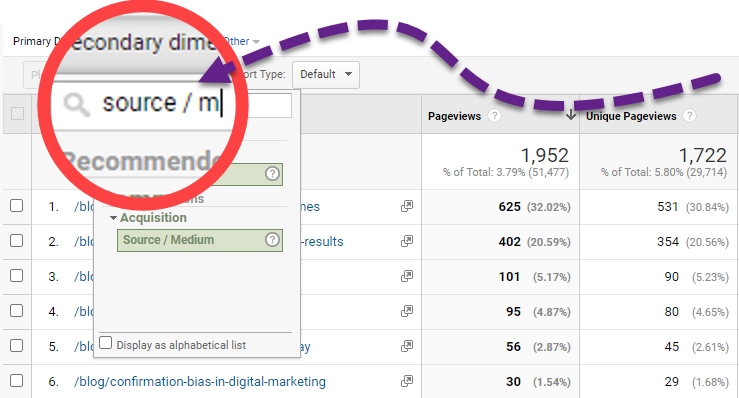The image size is (739, 398).
Task: Click the search magnifier icon
Action: click(76, 104)
